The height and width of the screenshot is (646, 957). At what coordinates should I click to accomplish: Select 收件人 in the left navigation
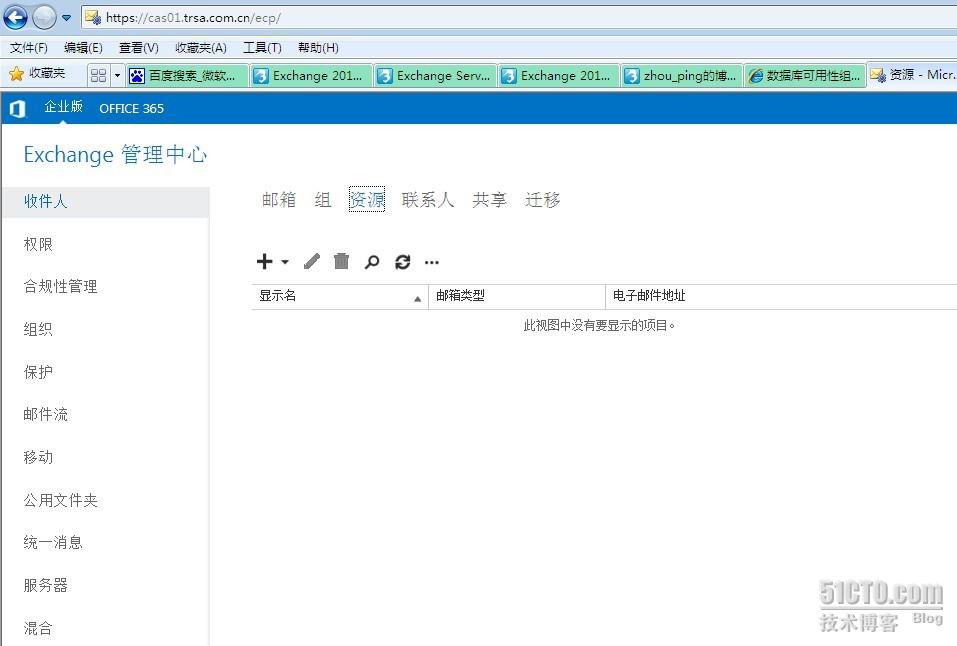coord(106,201)
